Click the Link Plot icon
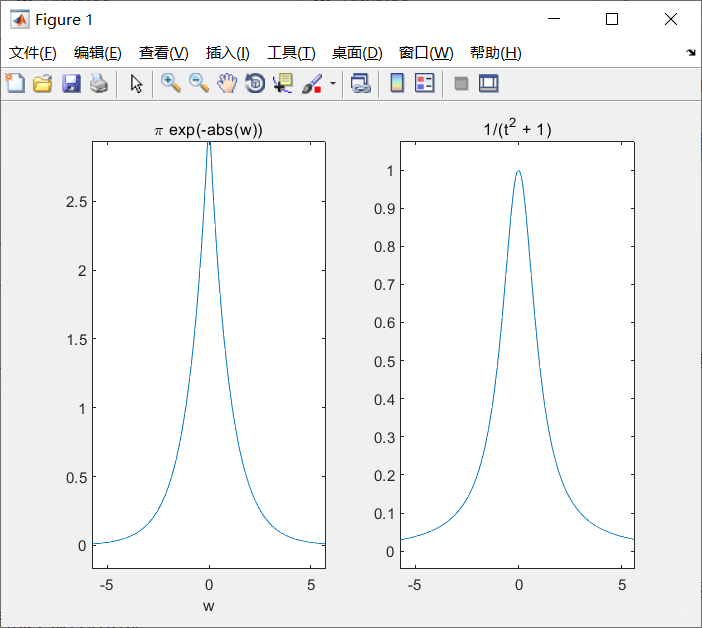The image size is (702, 628). pos(360,83)
